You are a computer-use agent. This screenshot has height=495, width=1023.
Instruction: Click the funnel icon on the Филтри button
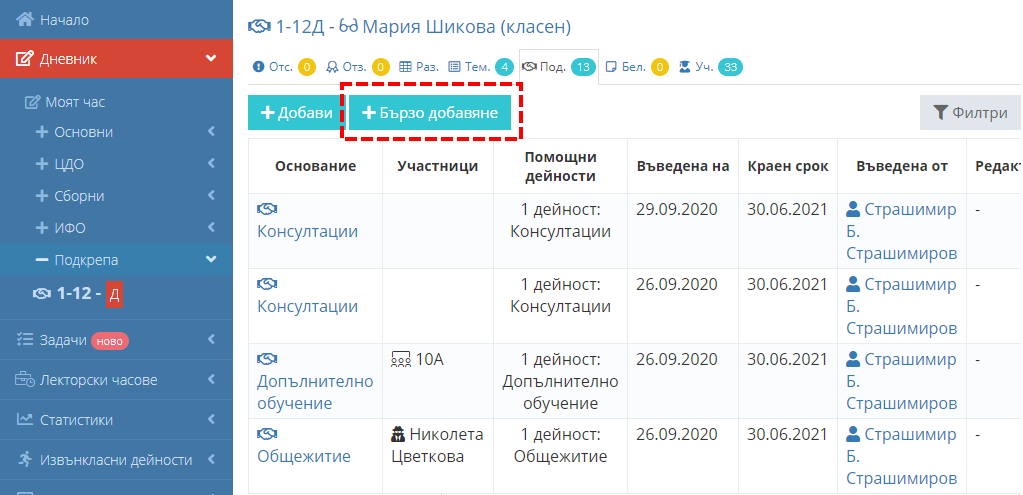coord(939,113)
